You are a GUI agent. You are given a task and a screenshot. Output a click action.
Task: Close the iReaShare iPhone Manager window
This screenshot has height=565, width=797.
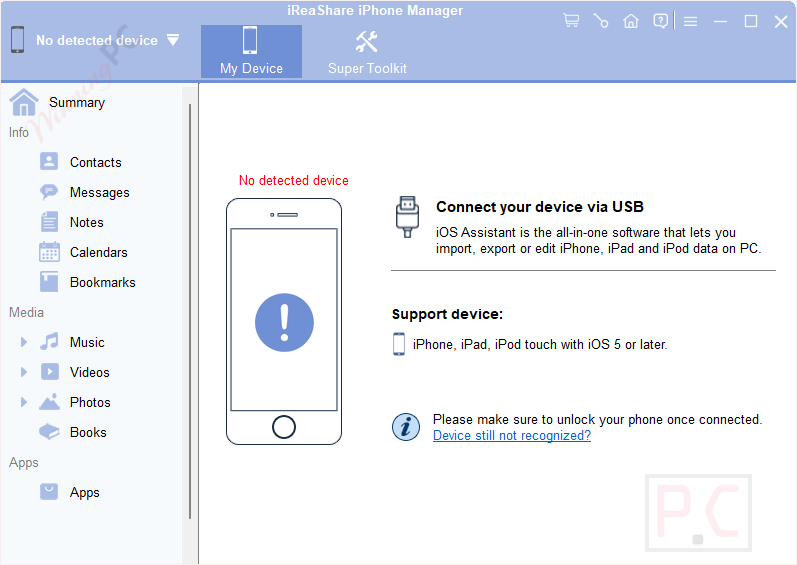781,21
